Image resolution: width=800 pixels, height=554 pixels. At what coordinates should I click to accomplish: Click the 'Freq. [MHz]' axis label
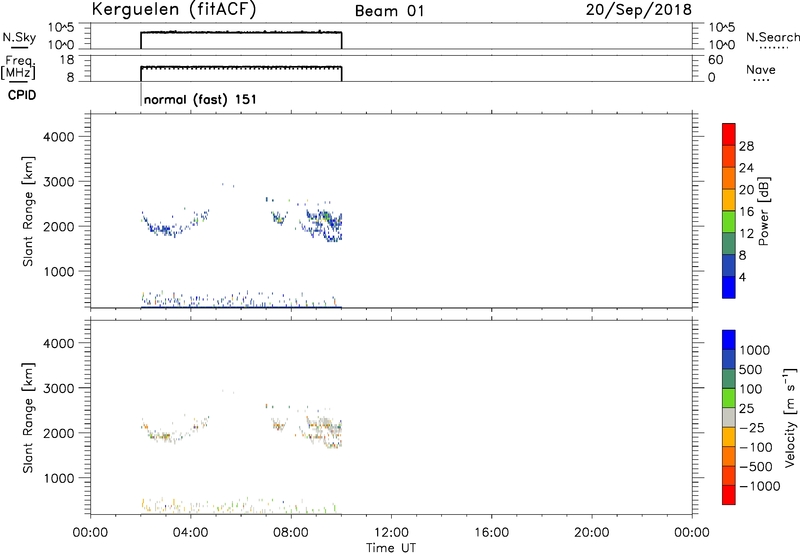(18, 67)
